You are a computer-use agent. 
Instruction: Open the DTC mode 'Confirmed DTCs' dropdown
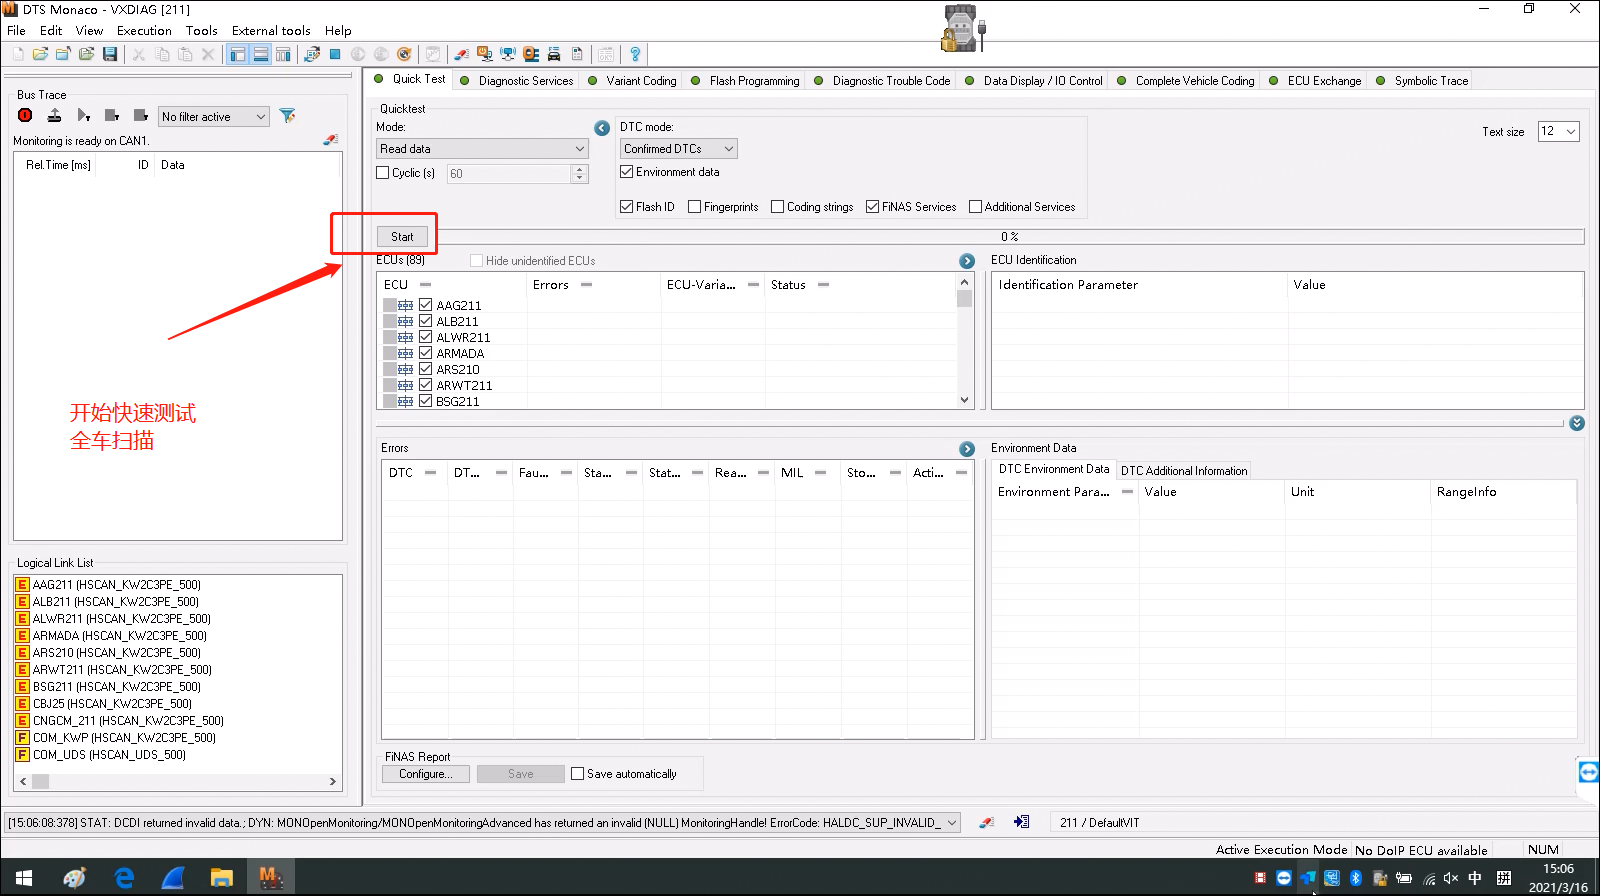point(679,149)
